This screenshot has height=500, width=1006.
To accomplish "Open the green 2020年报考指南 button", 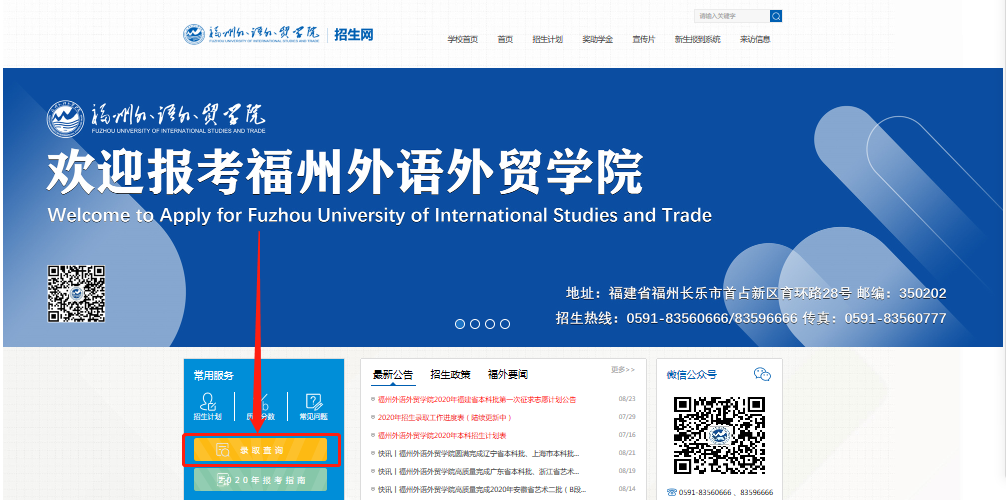I will [x=260, y=480].
